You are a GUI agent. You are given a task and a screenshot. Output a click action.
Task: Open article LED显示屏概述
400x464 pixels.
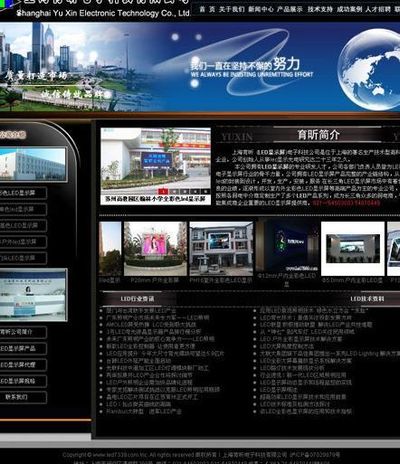(279, 390)
